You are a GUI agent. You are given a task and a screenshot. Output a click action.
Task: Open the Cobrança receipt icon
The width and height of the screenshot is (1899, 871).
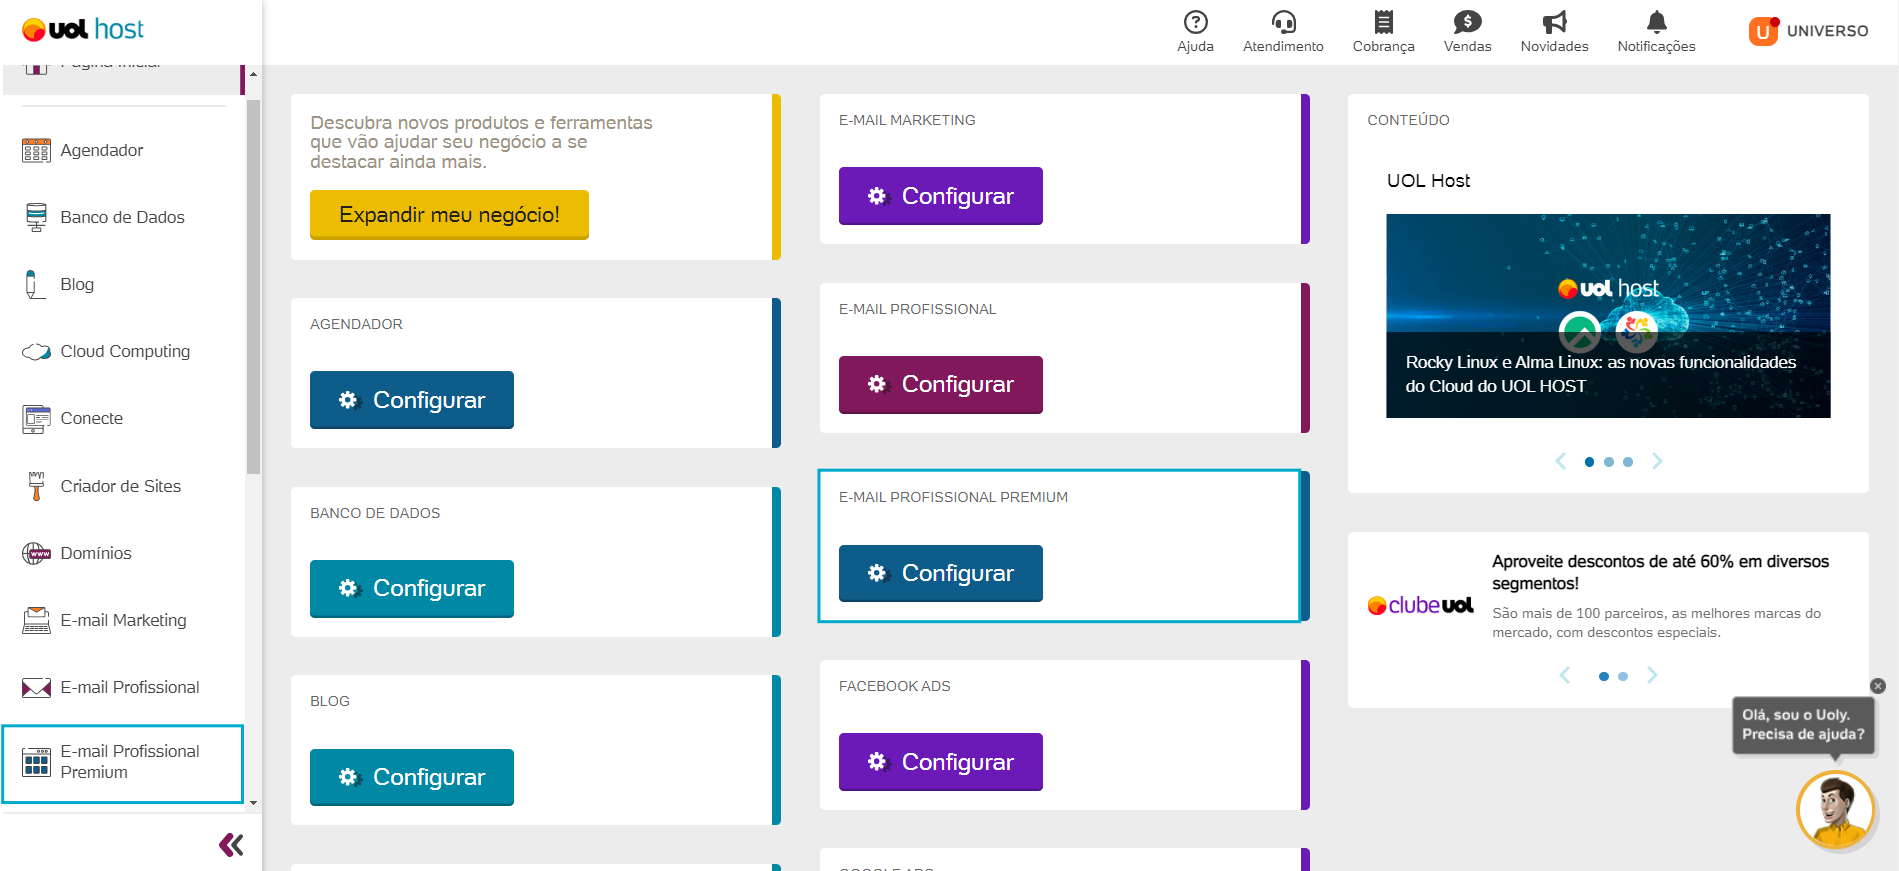pos(1383,22)
